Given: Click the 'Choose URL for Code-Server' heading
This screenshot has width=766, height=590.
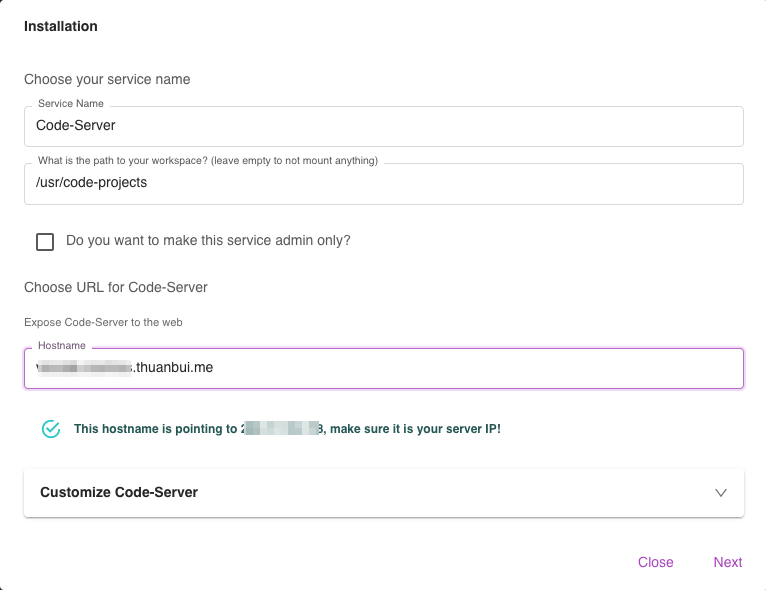Looking at the screenshot, I should click(116, 287).
